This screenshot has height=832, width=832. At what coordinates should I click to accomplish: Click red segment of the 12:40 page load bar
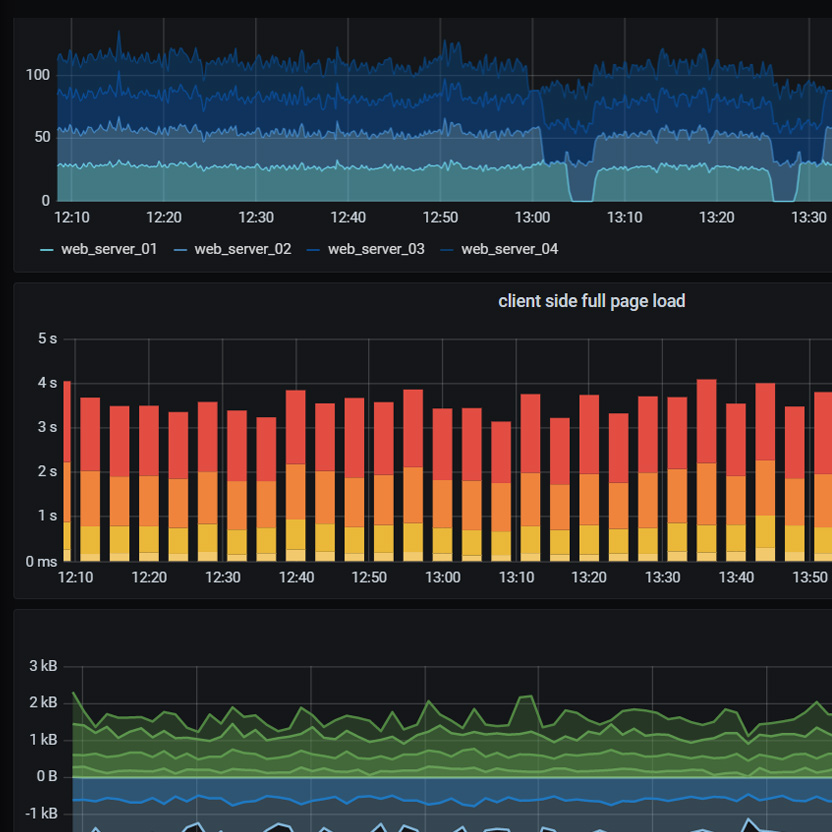tap(296, 427)
